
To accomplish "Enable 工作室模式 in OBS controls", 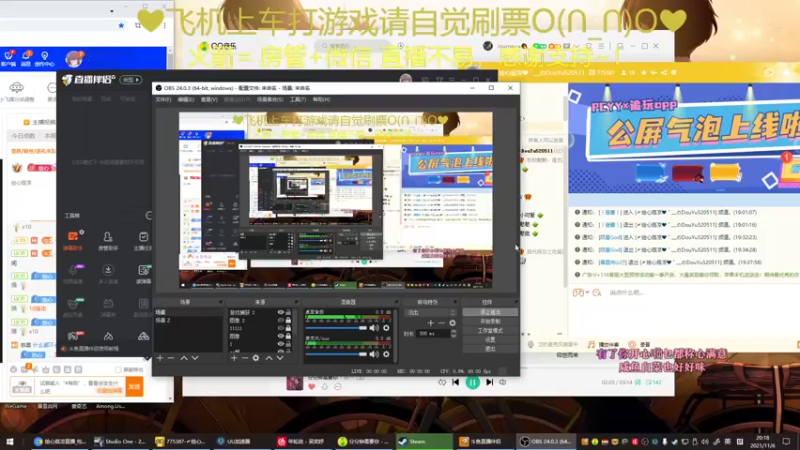I will (490, 331).
